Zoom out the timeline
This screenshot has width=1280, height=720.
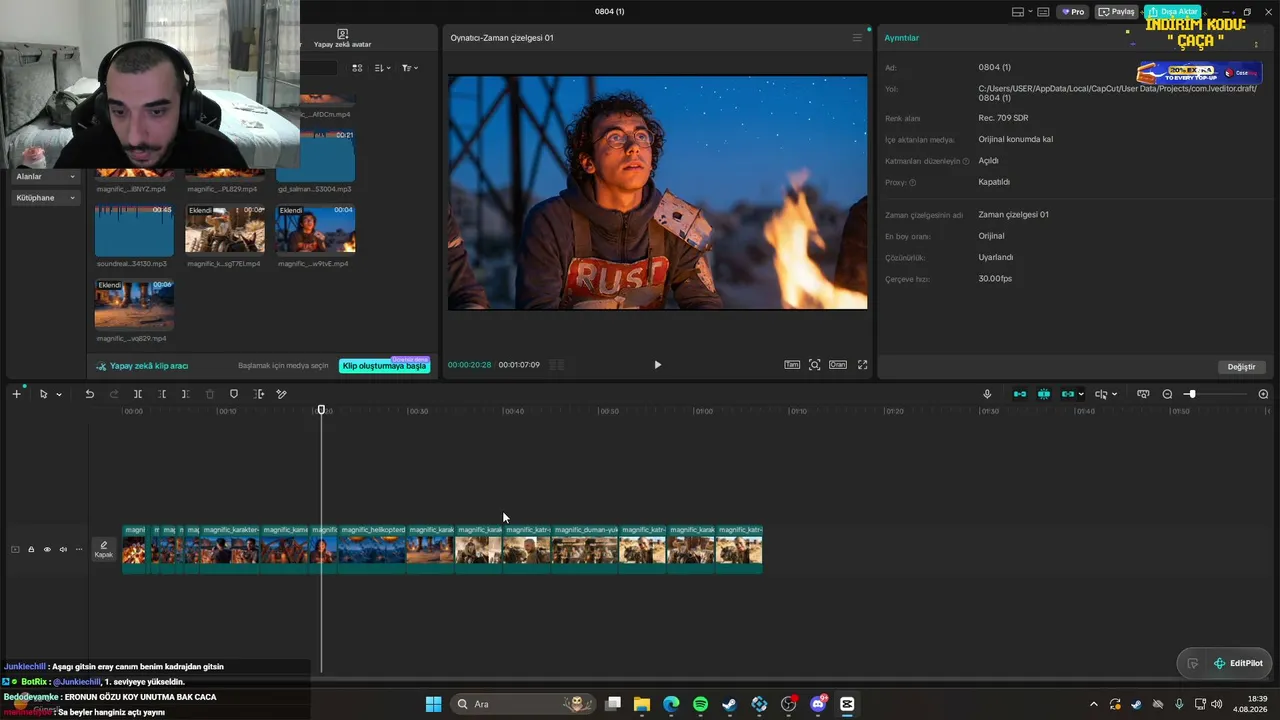1167,394
